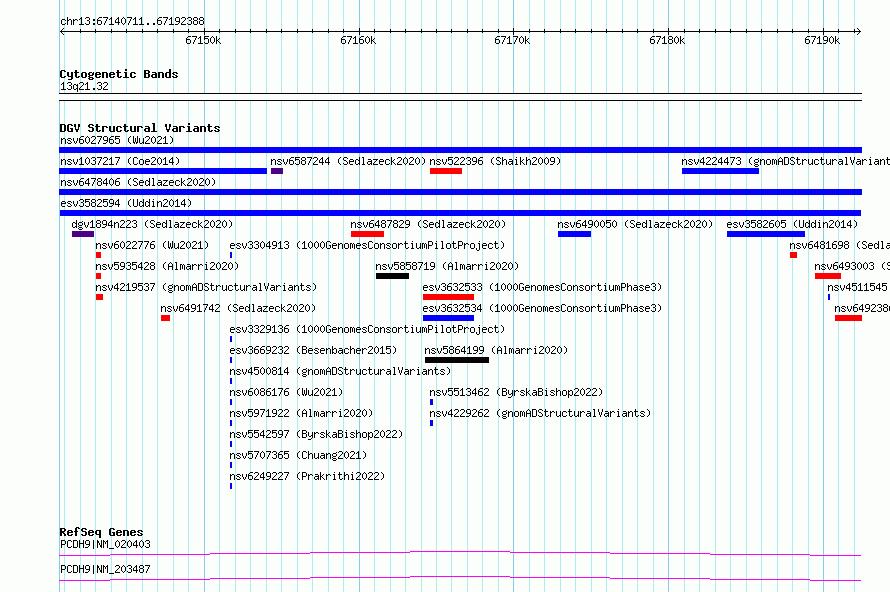The width and height of the screenshot is (890, 592).
Task: Click the RefSeq Genes track title
Action: [x=101, y=532]
